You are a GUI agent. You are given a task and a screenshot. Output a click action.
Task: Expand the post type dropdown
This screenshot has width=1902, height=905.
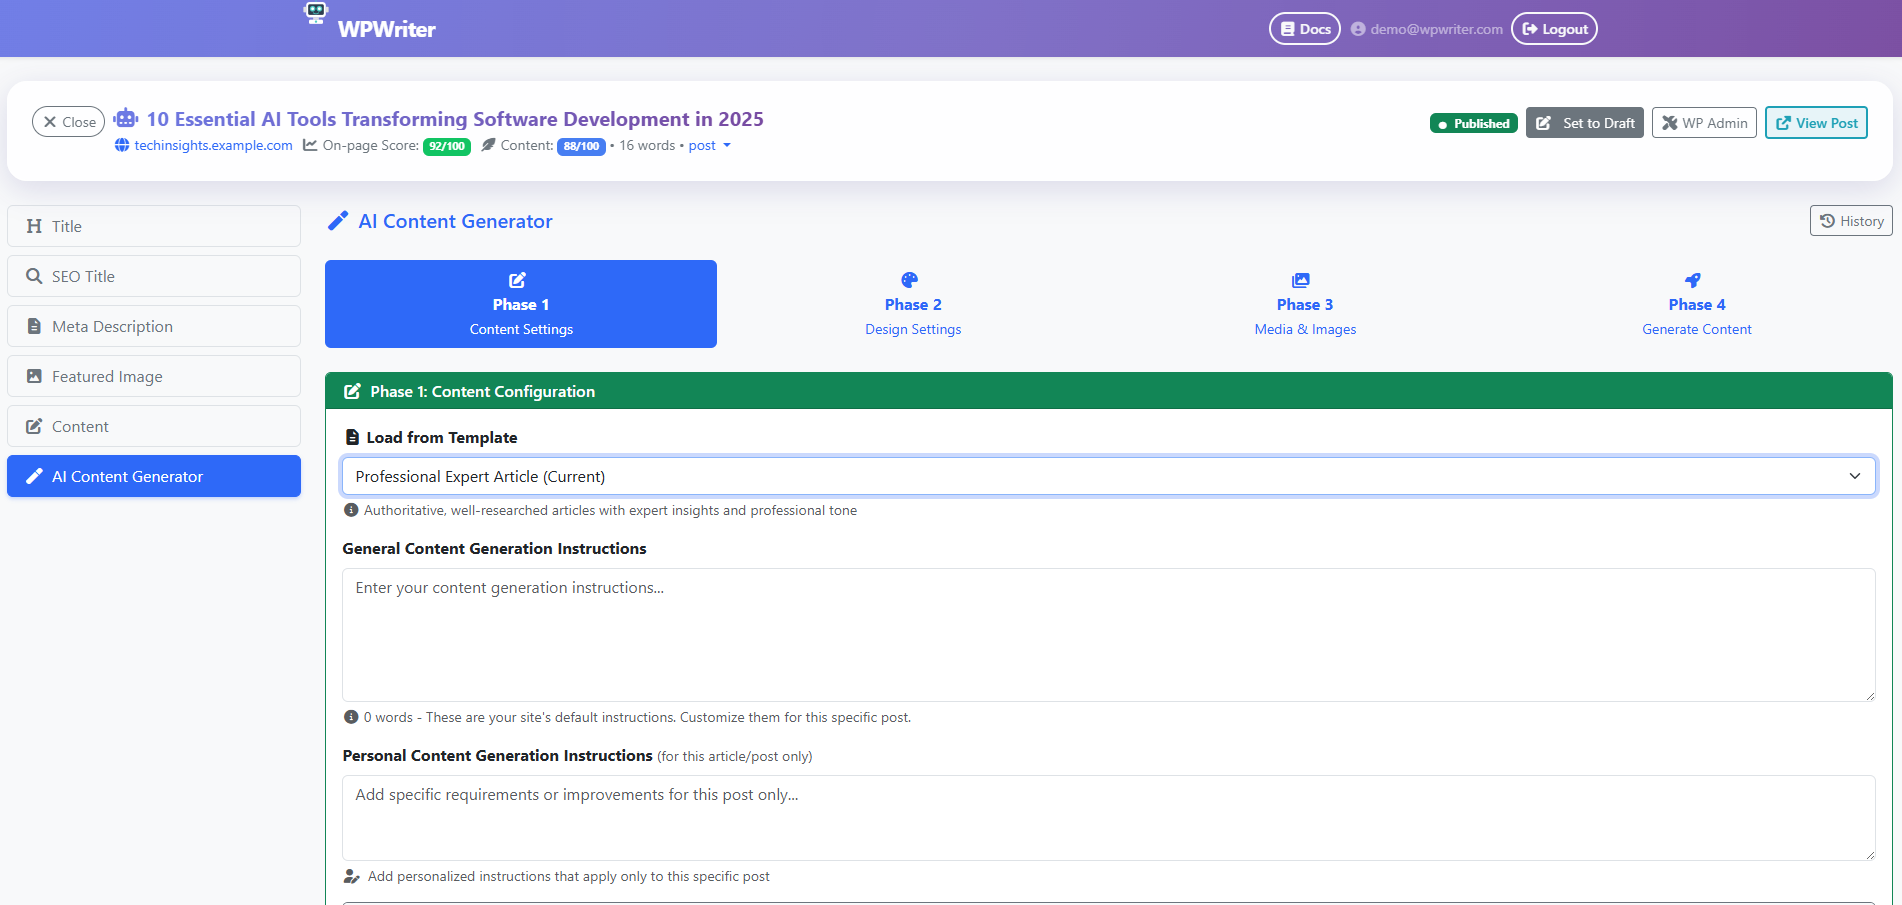pyautogui.click(x=710, y=145)
